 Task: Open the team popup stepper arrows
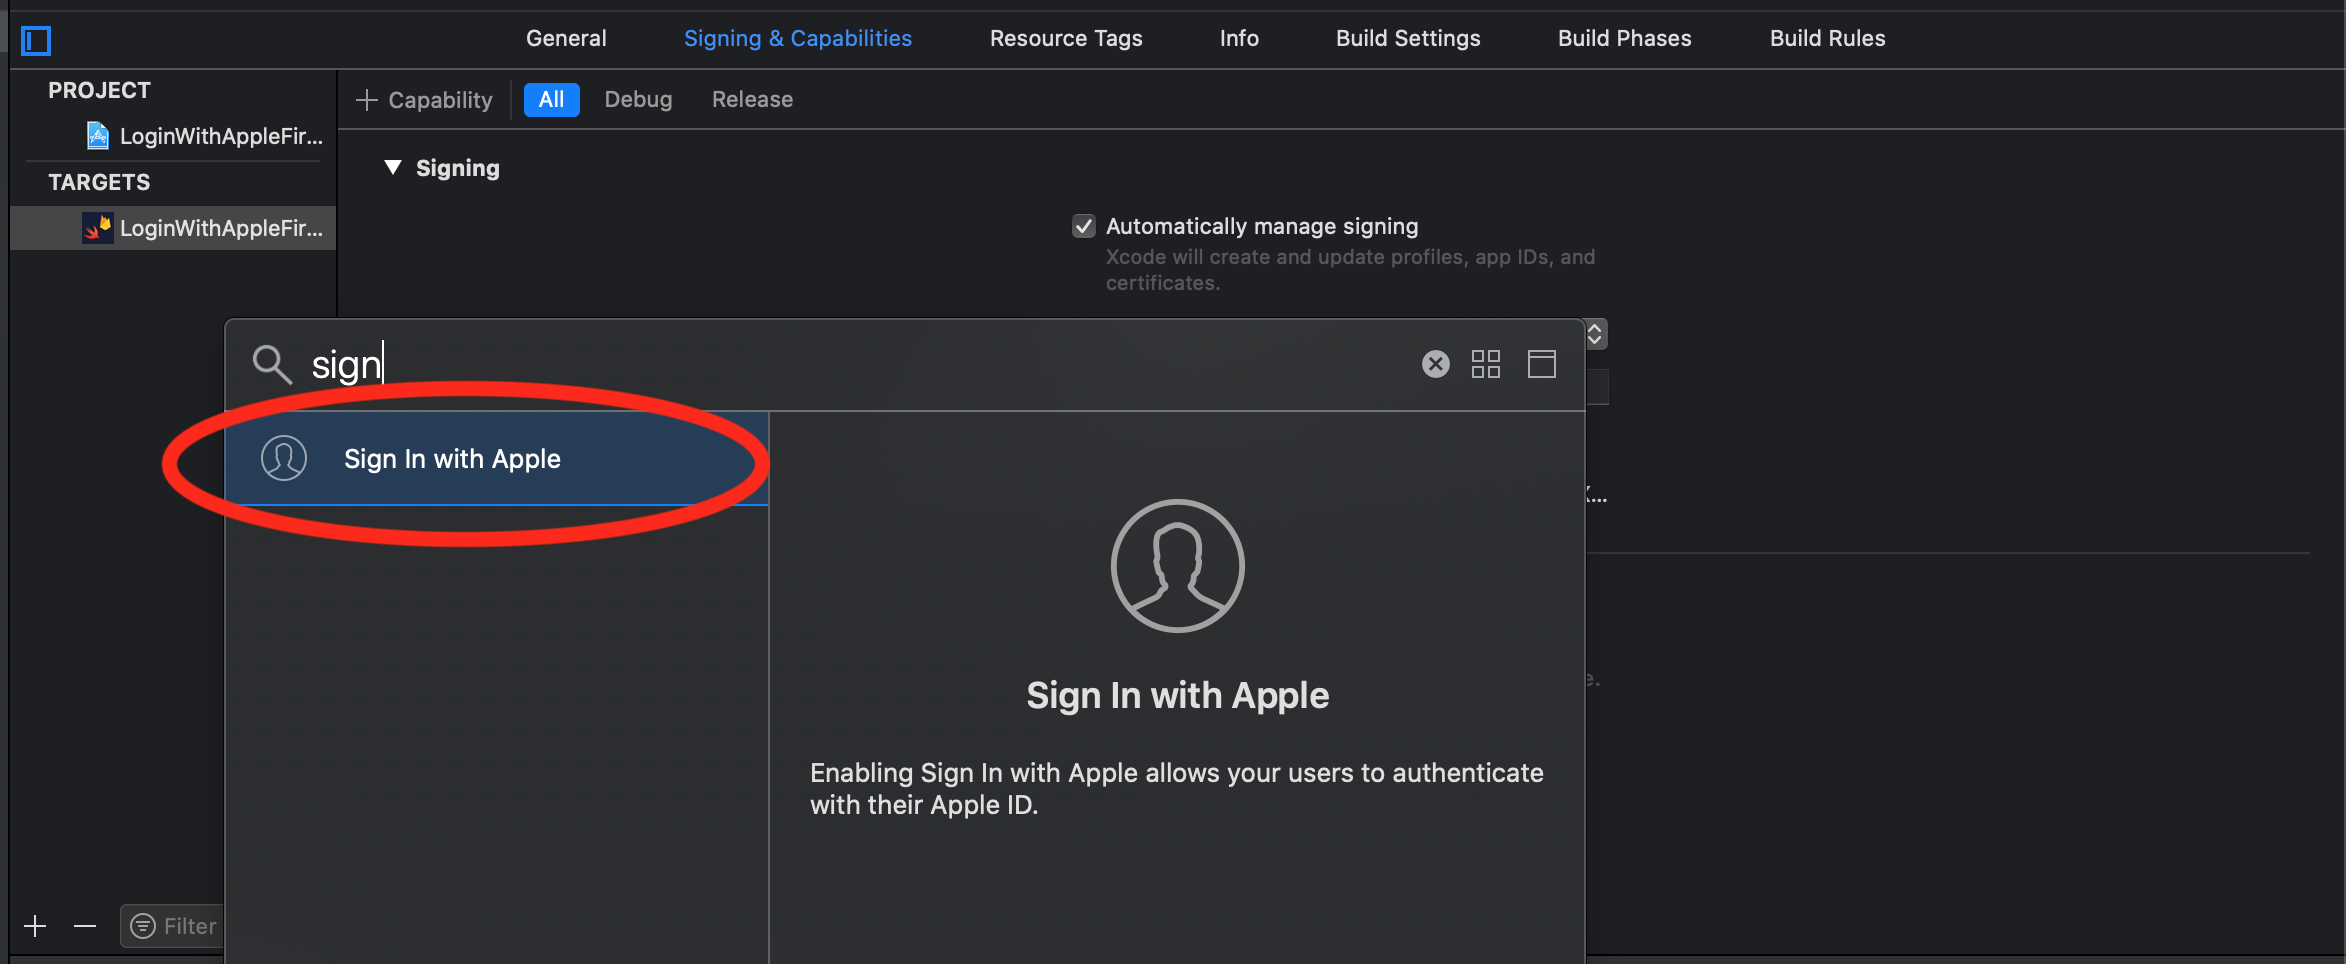point(1596,333)
